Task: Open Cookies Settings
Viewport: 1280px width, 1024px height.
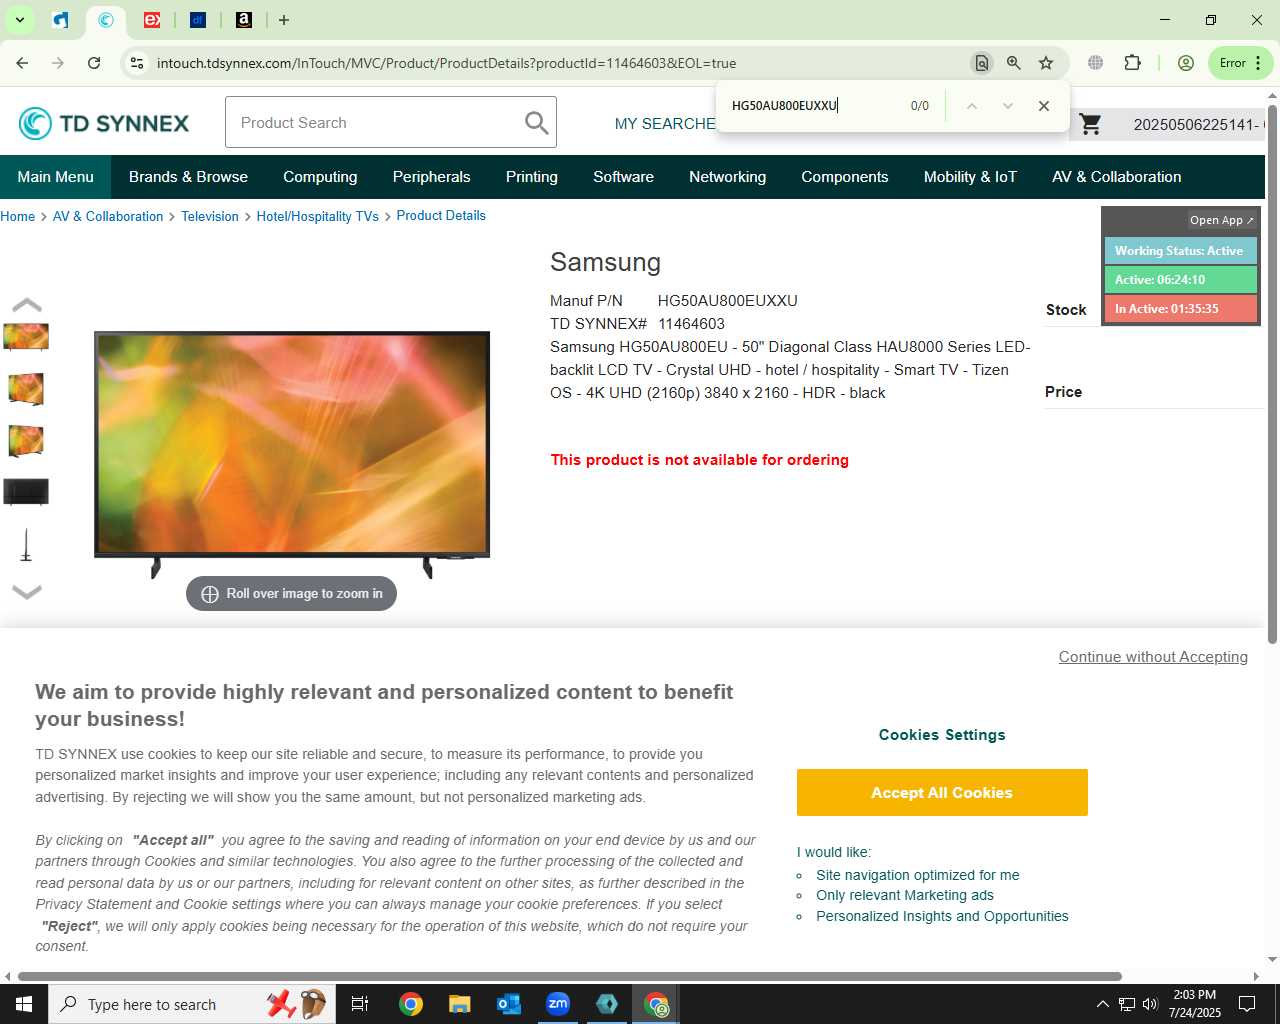Action: pyautogui.click(x=942, y=735)
